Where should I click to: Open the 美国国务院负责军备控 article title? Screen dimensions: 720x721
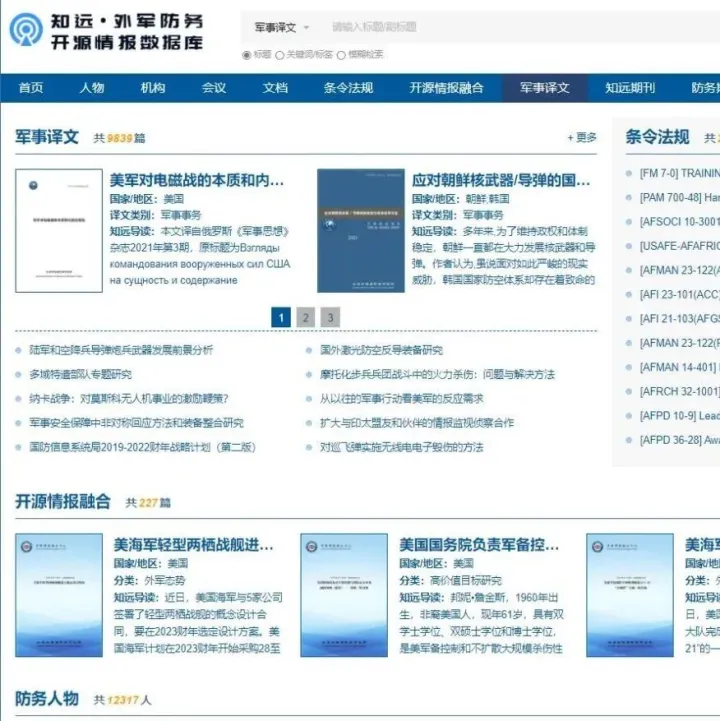[x=479, y=545]
